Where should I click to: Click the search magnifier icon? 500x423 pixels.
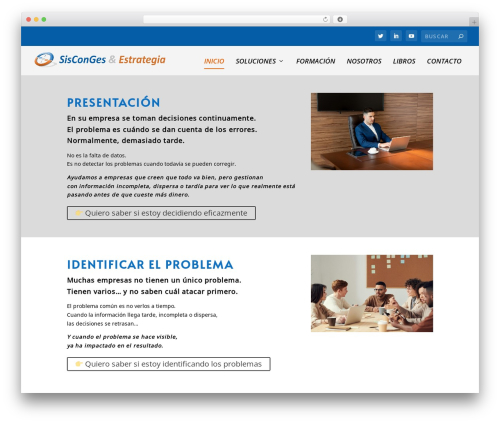tap(461, 36)
